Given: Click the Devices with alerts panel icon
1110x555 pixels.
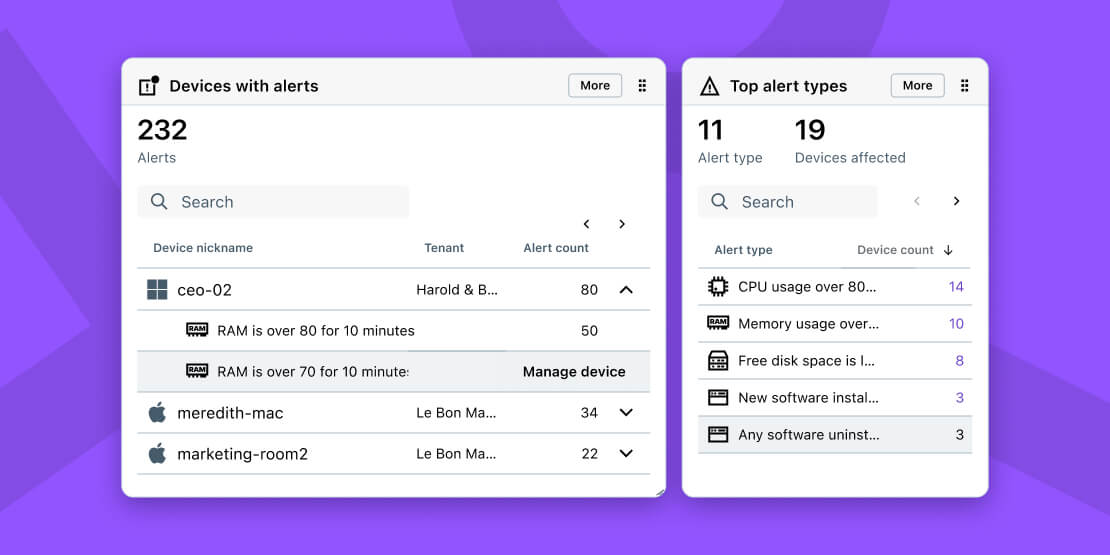Looking at the screenshot, I should (148, 86).
